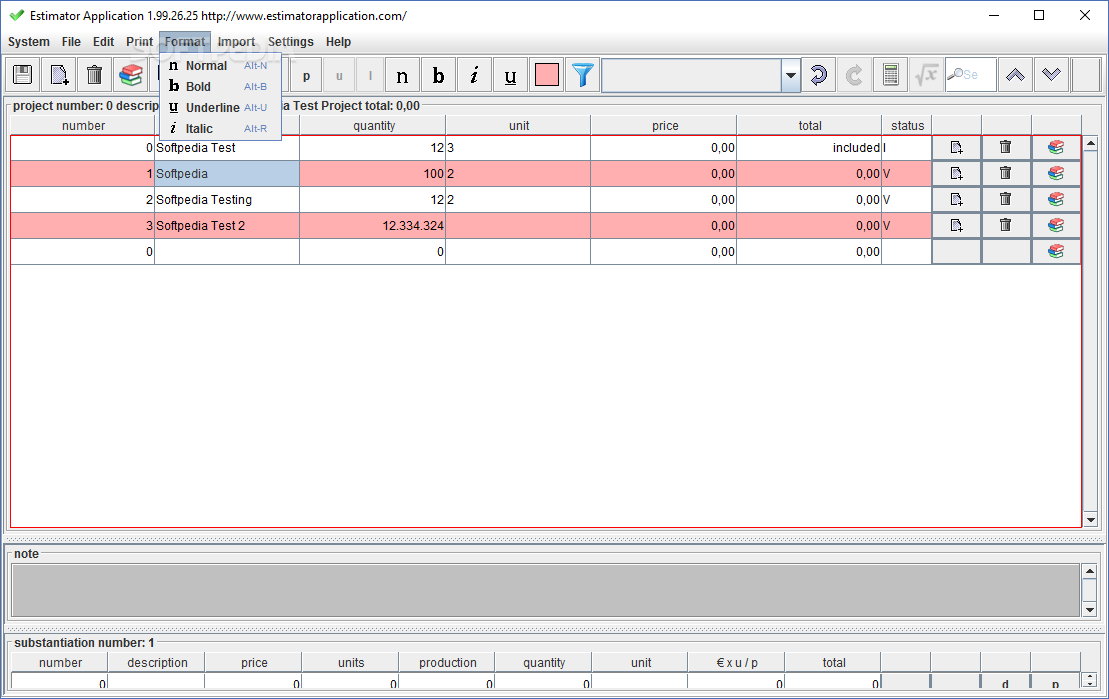Image resolution: width=1109 pixels, height=699 pixels.
Task: Apply italic with the 'i' toolbar button
Action: click(x=475, y=75)
